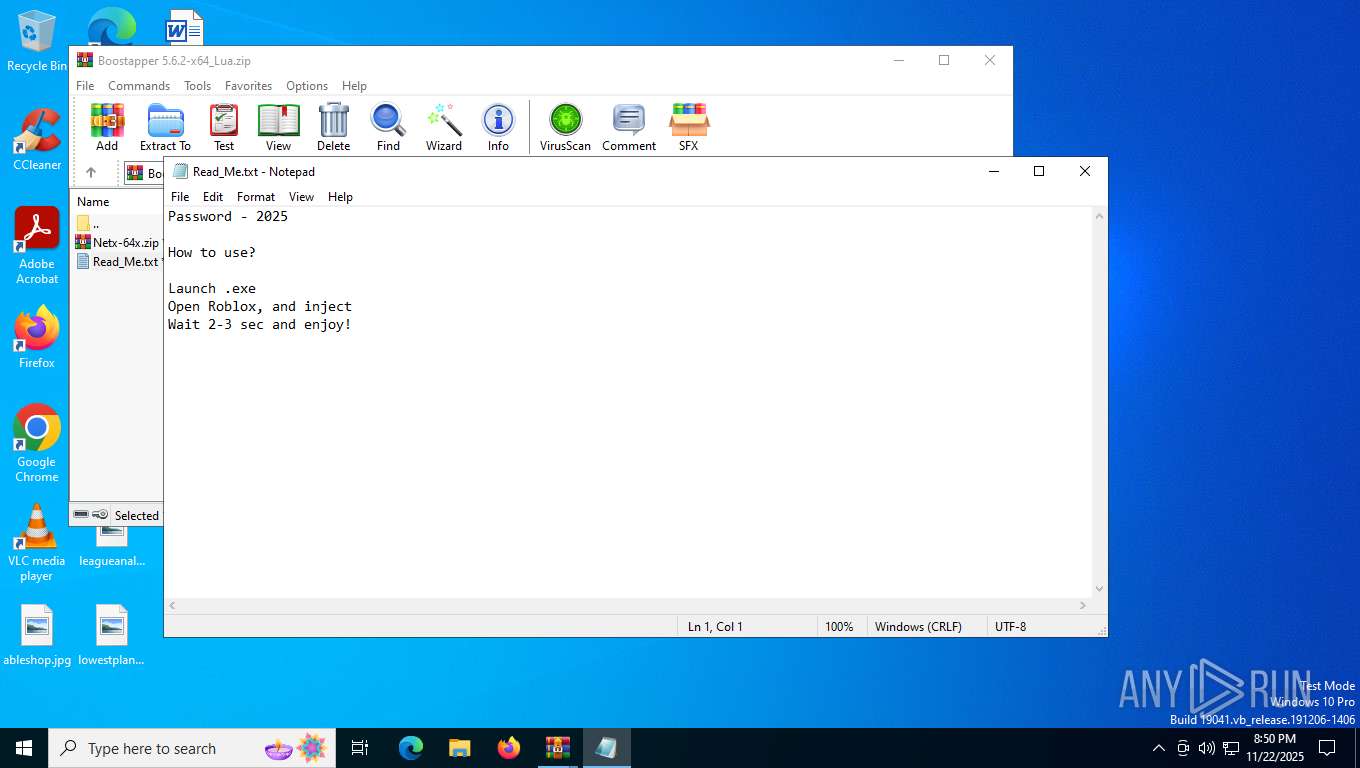Open WinRAR Commands menu
Image resolution: width=1360 pixels, height=768 pixels.
coord(139,86)
